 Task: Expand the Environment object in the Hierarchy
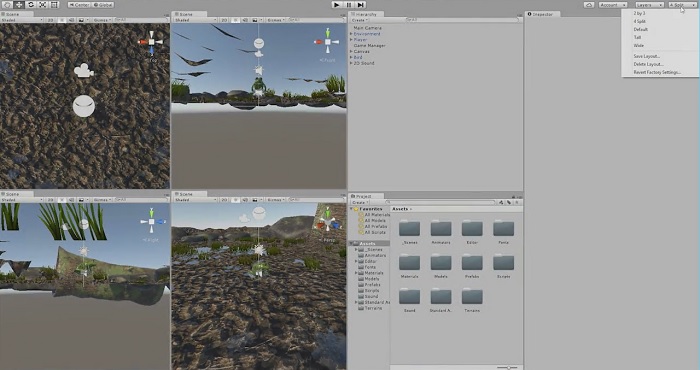pos(351,34)
